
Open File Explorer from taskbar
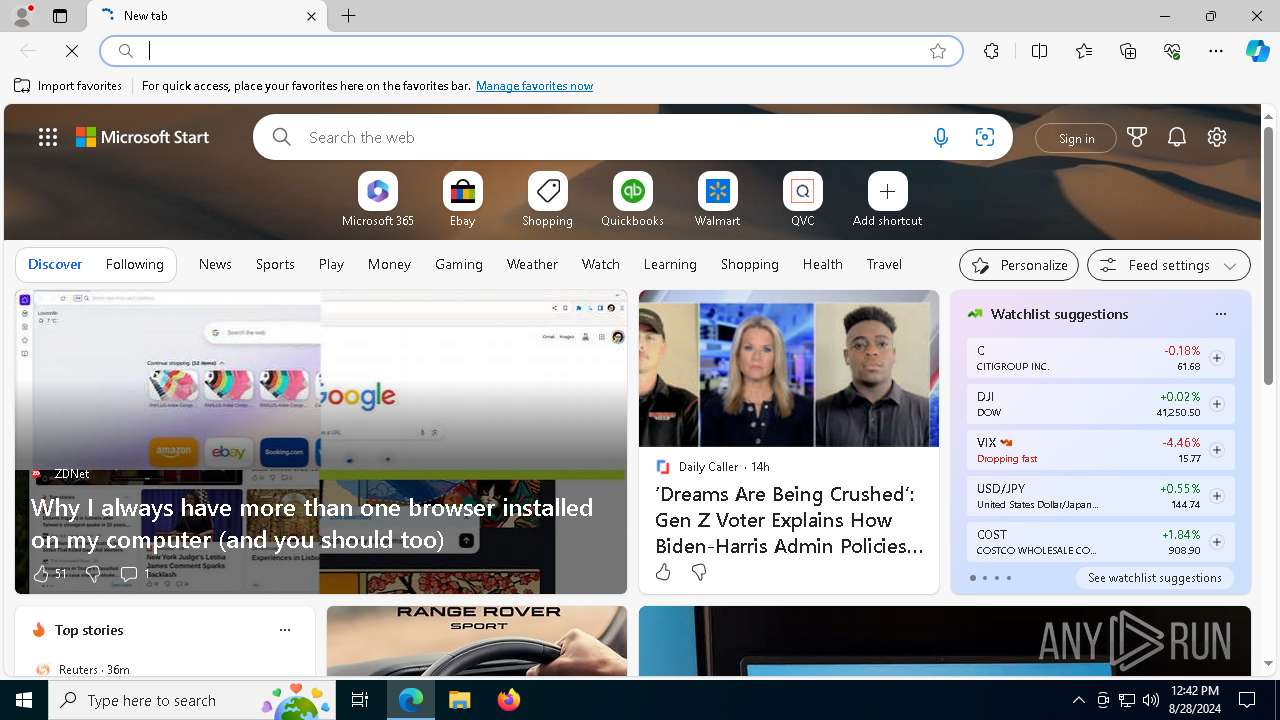[460, 700]
